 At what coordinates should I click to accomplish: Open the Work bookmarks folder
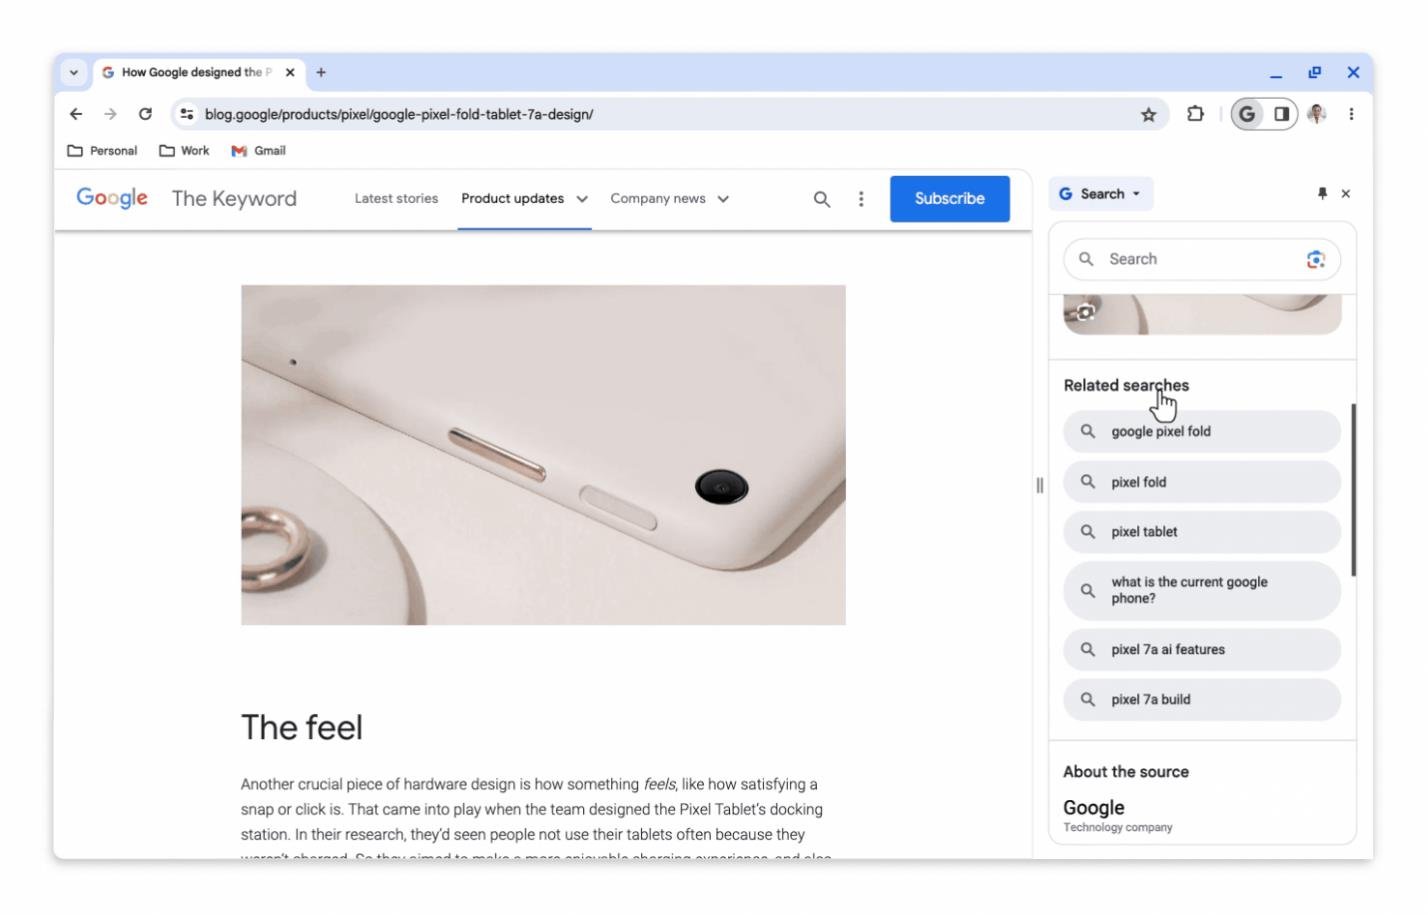click(184, 151)
